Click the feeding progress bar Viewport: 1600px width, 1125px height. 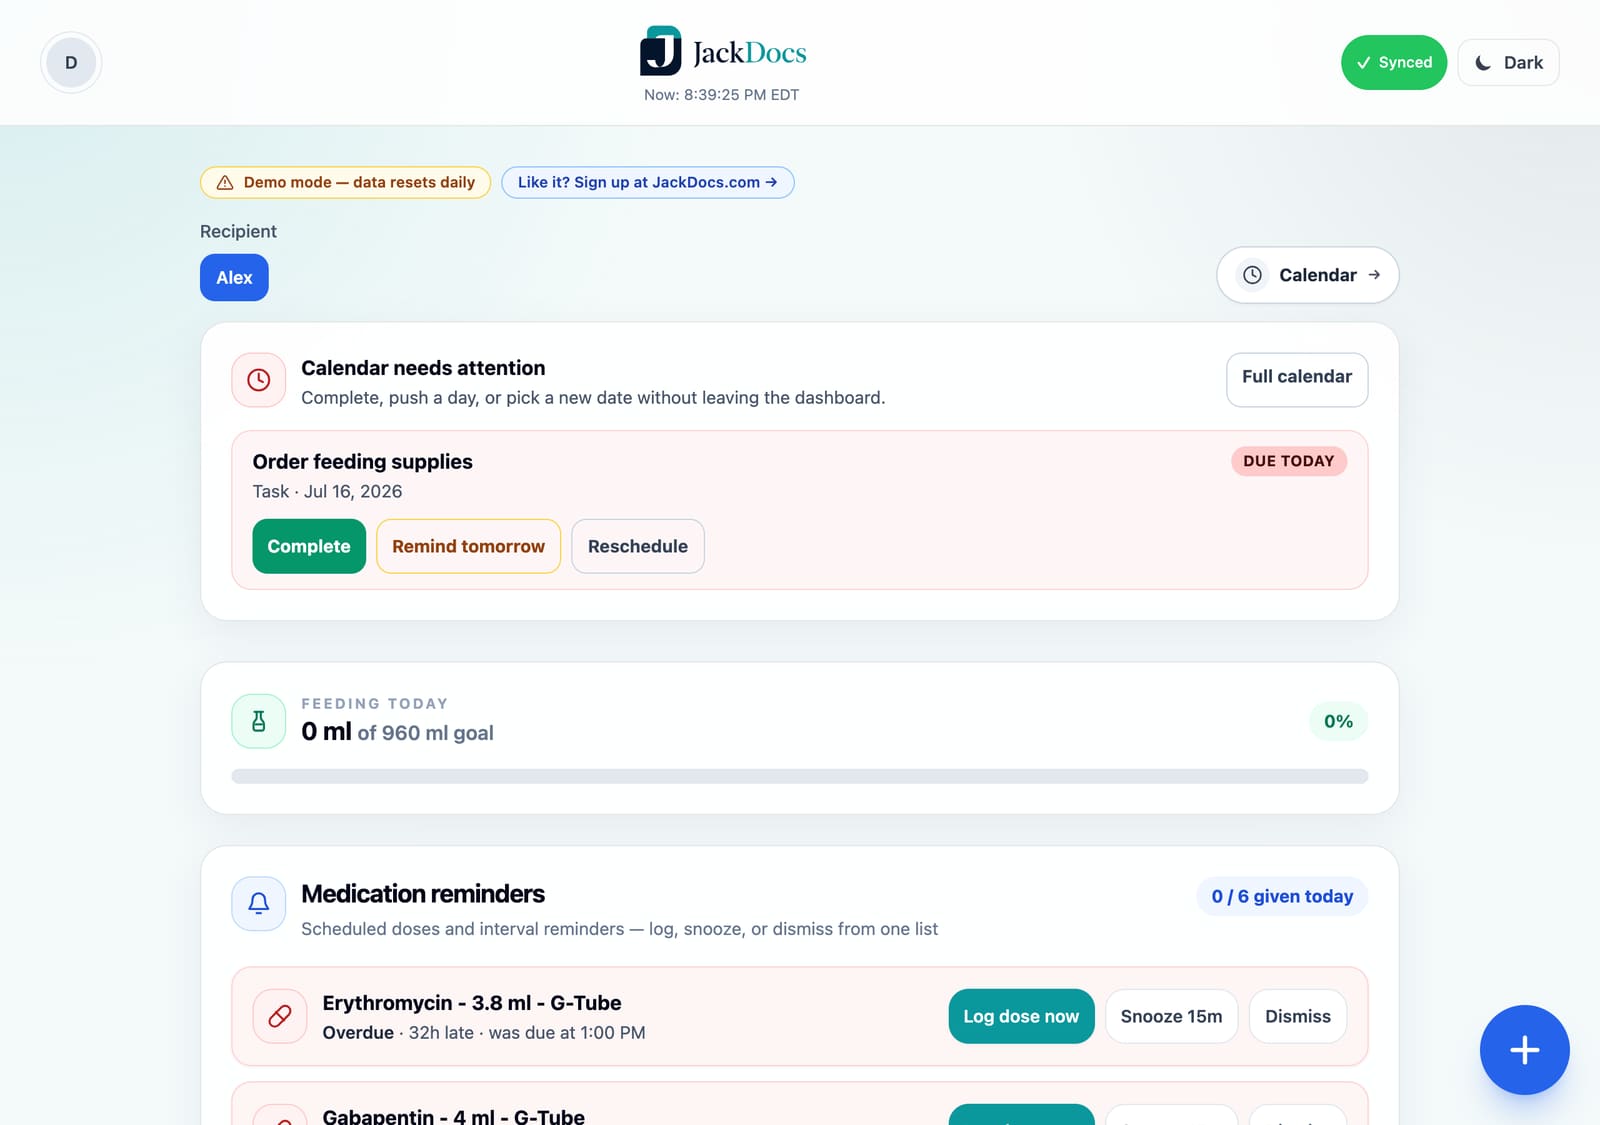(x=799, y=776)
